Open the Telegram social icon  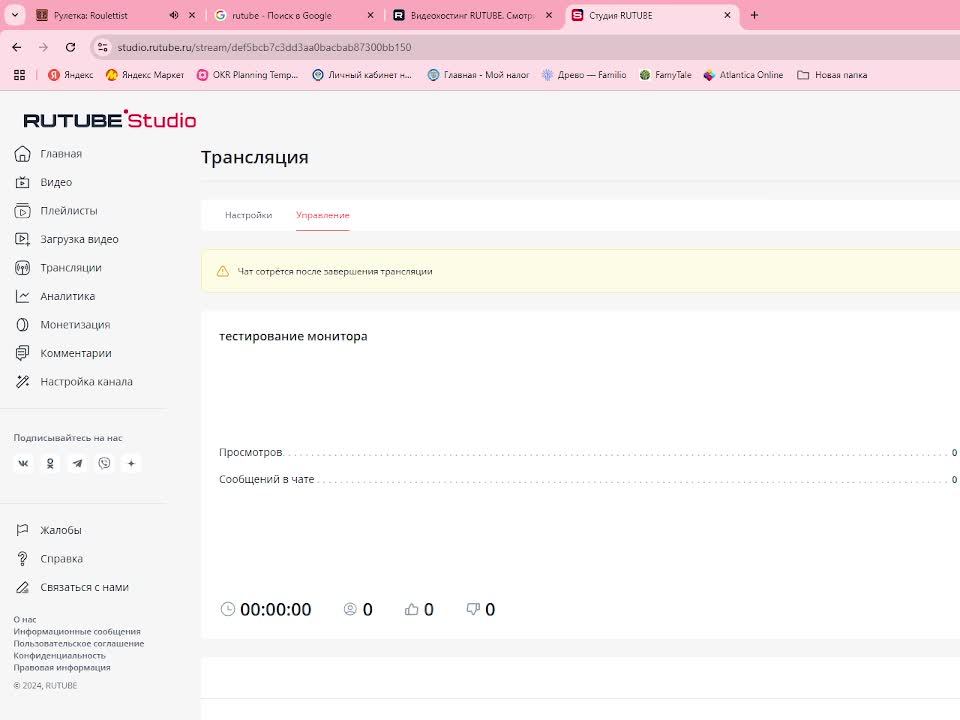[x=77, y=463]
